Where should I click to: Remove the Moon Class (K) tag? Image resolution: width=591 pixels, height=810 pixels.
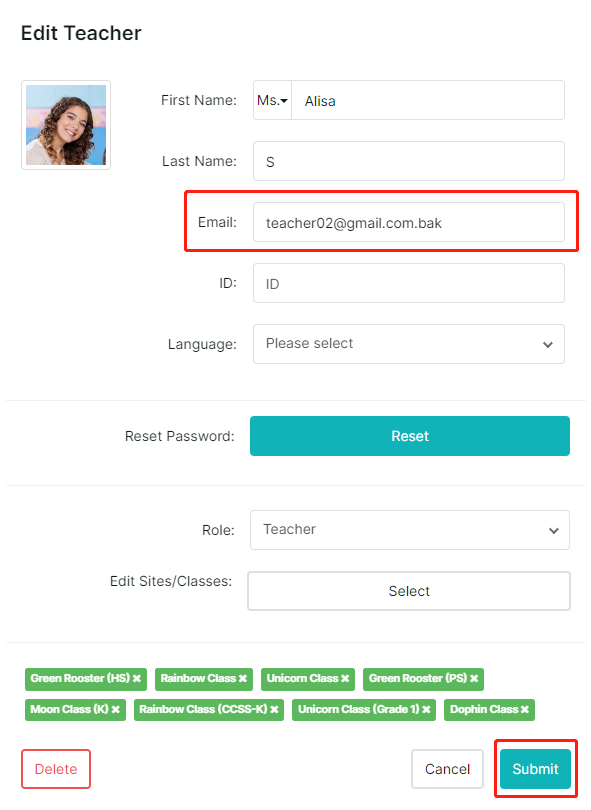(116, 710)
